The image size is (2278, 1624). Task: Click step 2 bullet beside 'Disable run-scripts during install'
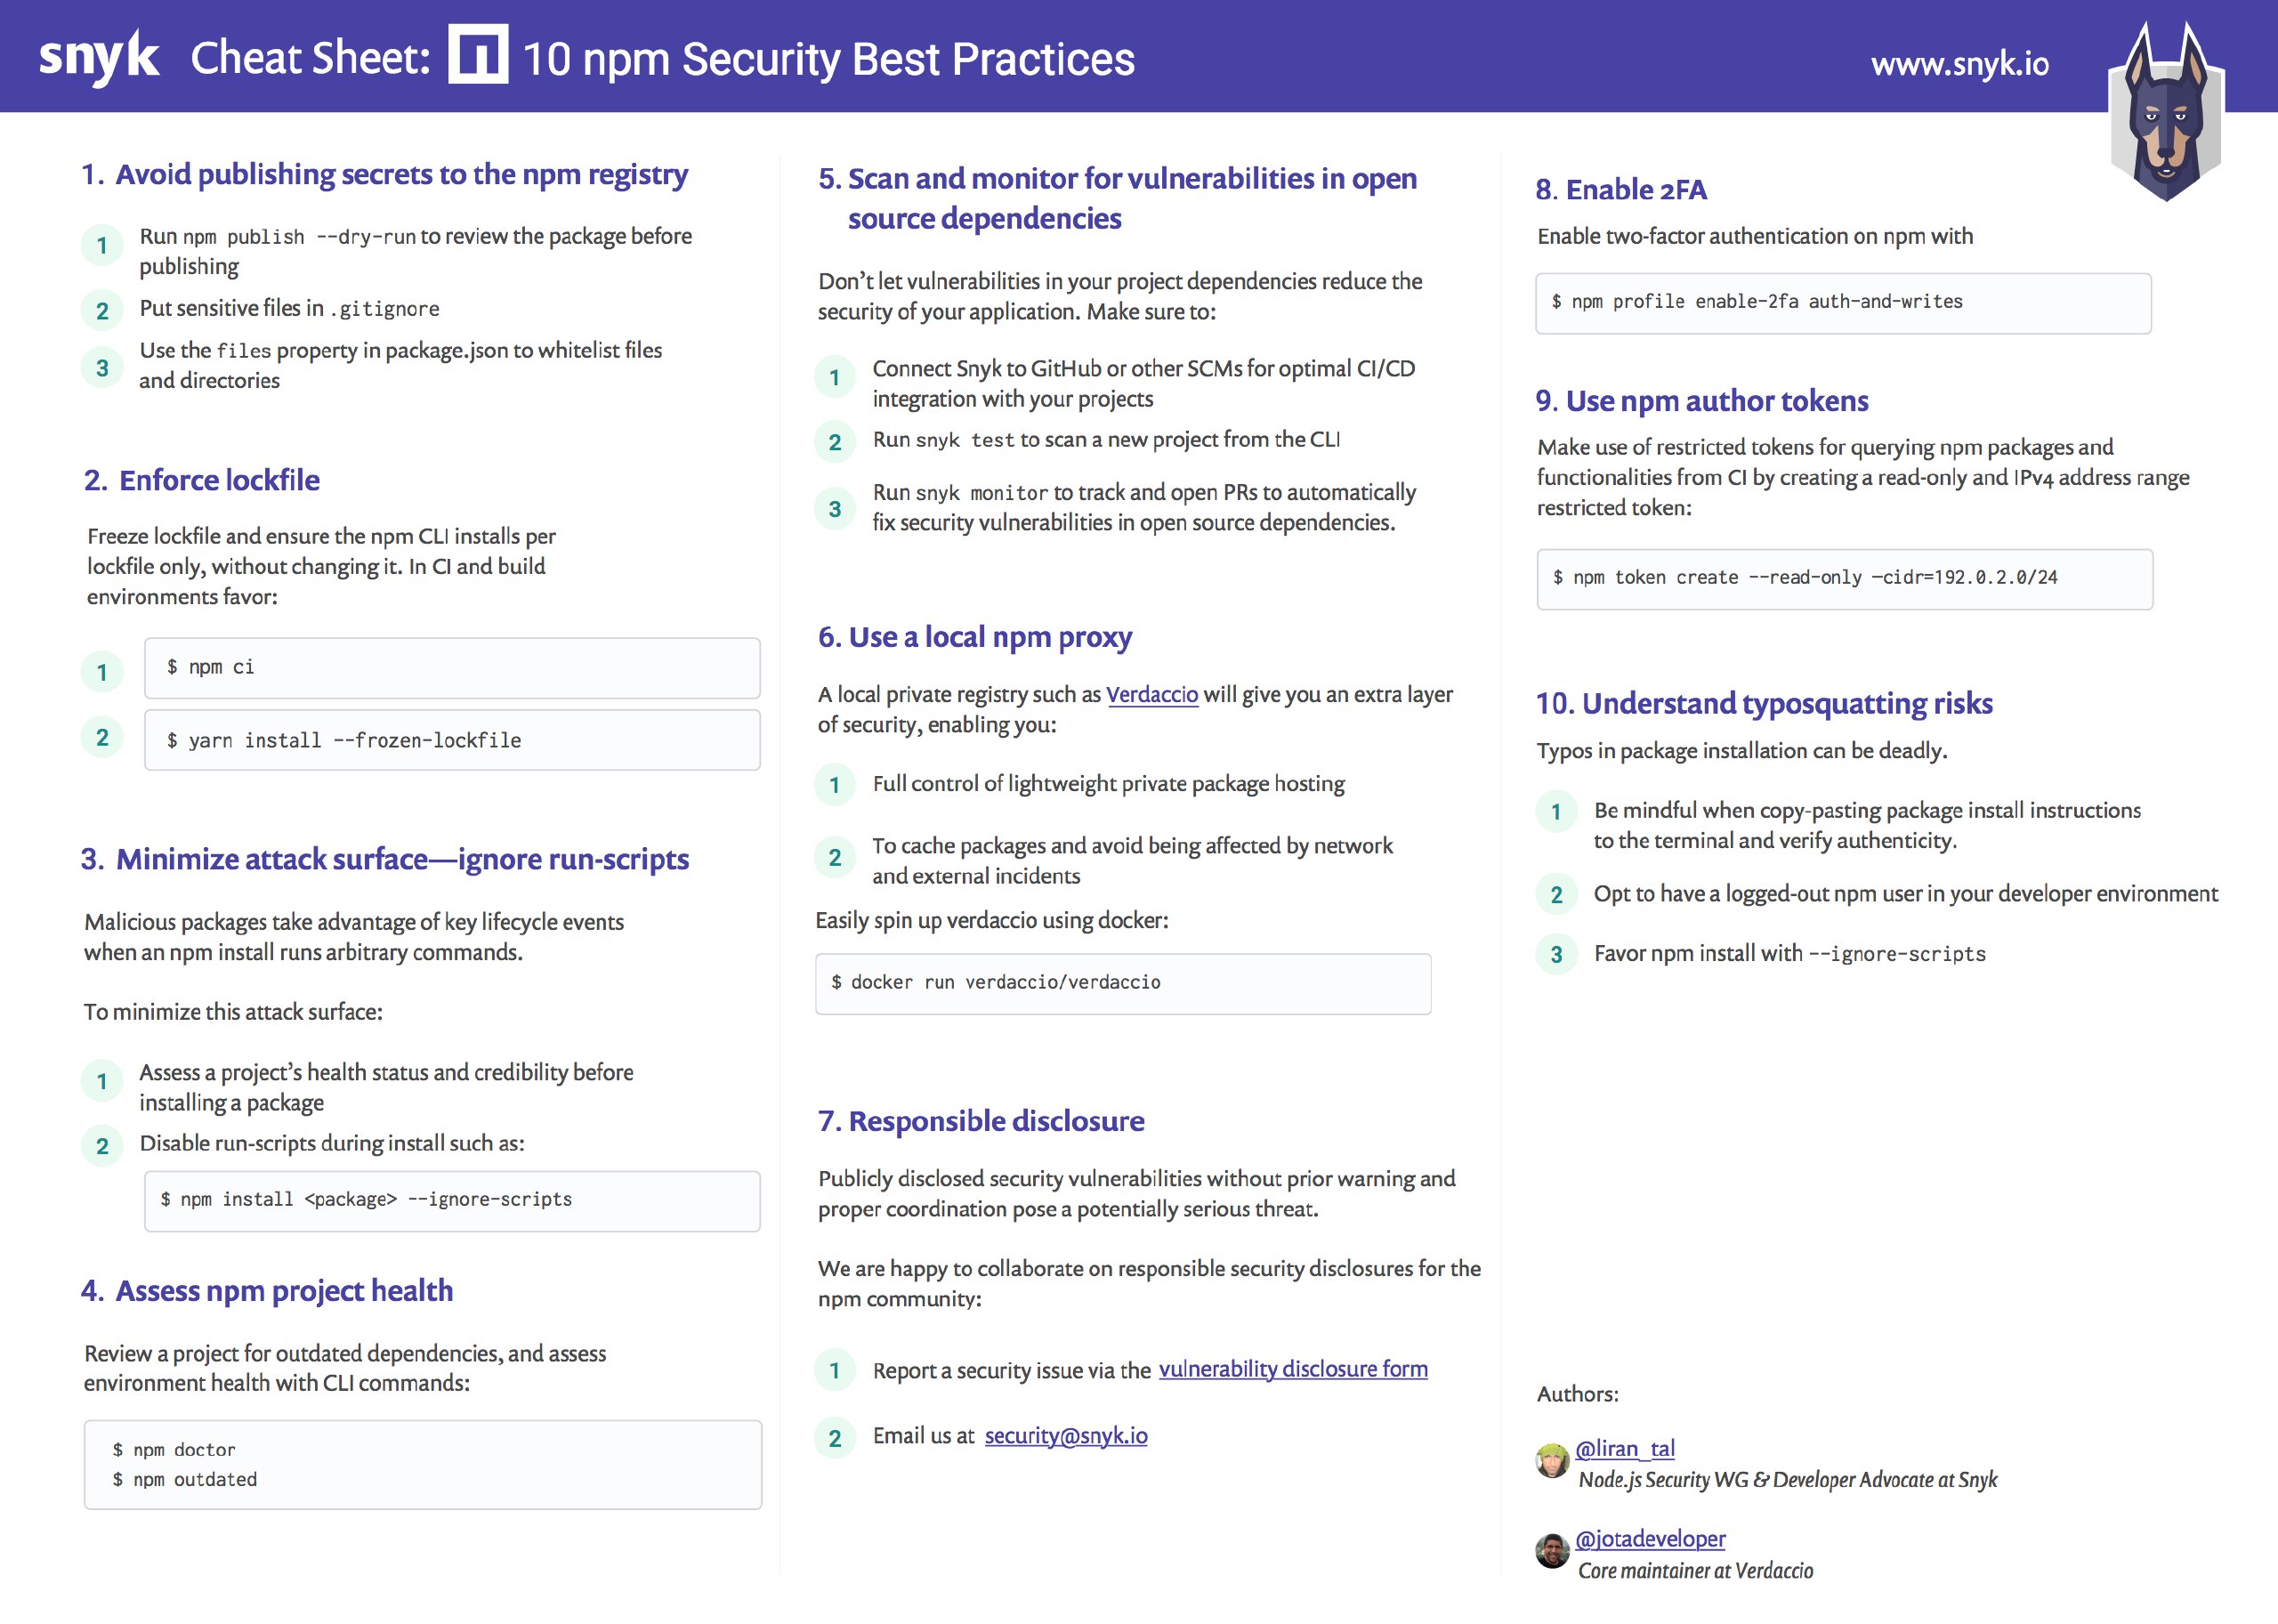pos(102,1146)
